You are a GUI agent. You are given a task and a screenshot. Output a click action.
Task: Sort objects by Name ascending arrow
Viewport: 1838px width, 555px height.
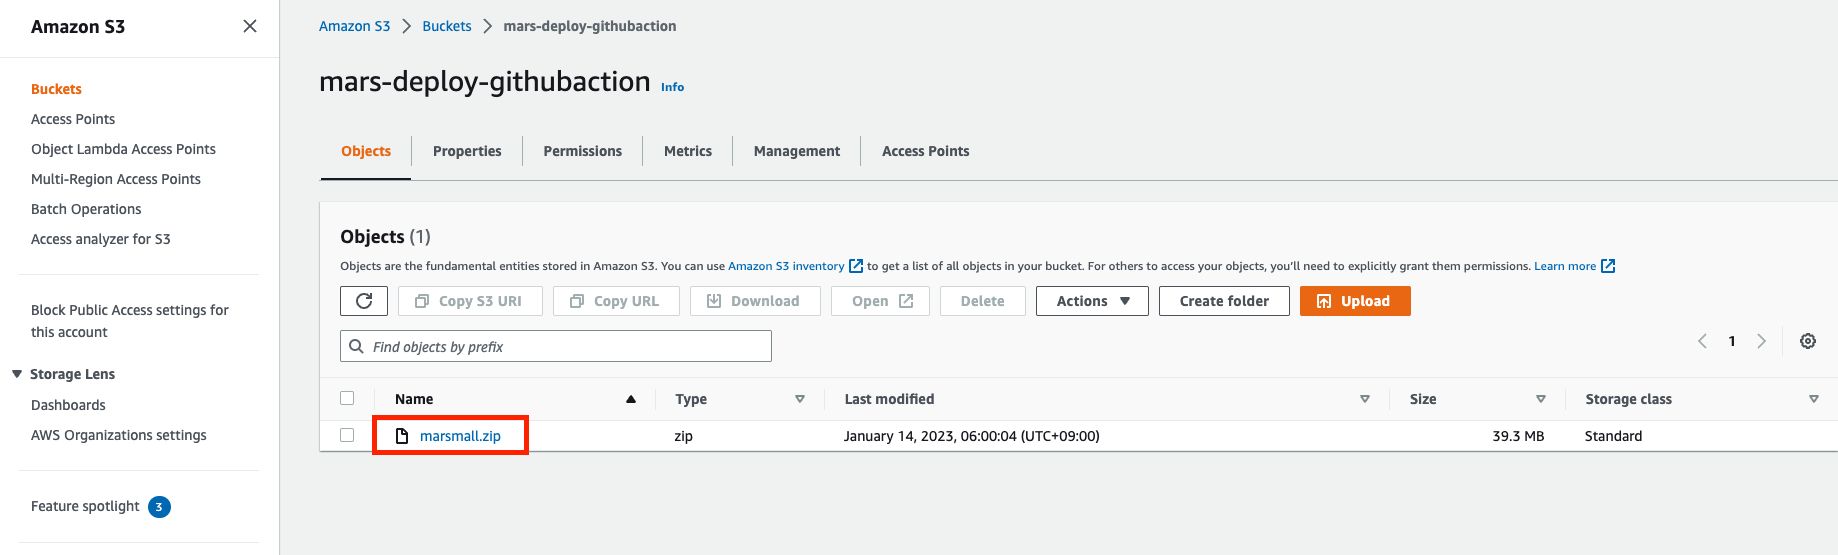(x=631, y=399)
